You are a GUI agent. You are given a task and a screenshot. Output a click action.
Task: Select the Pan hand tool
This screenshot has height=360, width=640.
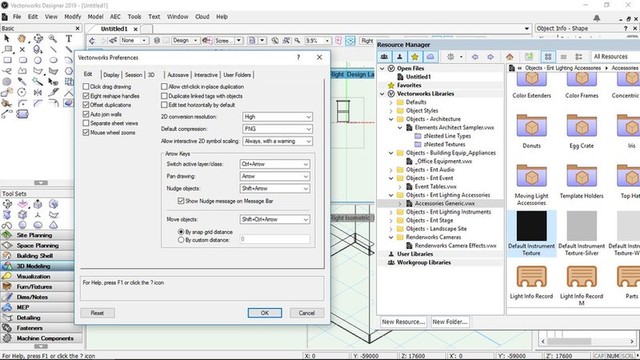[22, 38]
